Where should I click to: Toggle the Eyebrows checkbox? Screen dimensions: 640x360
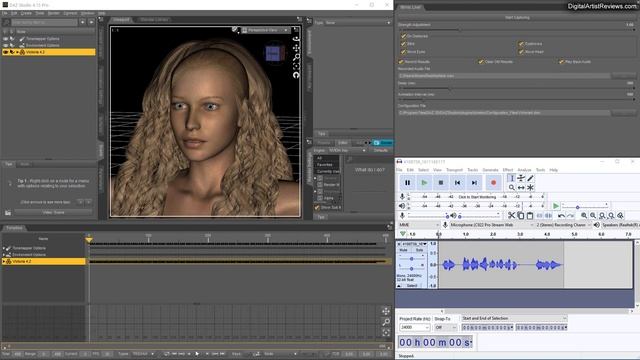(x=521, y=44)
